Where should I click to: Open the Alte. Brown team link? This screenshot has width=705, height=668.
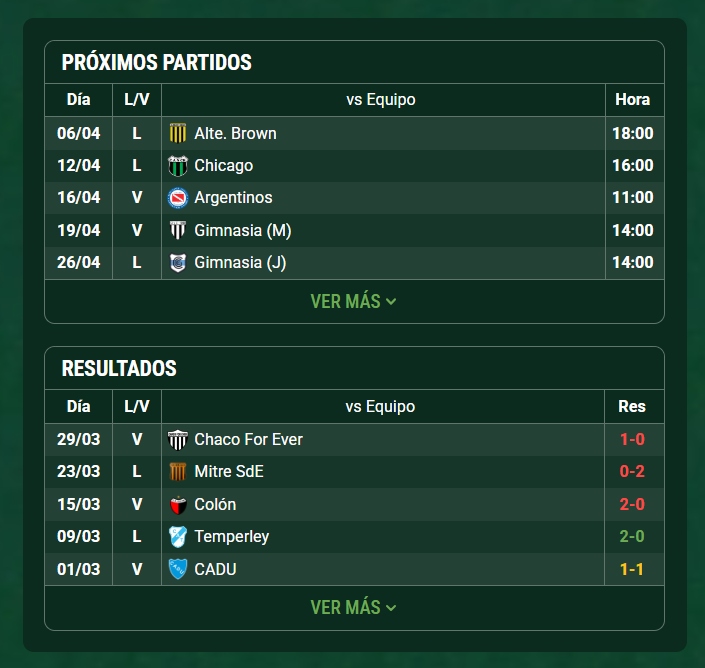point(235,134)
